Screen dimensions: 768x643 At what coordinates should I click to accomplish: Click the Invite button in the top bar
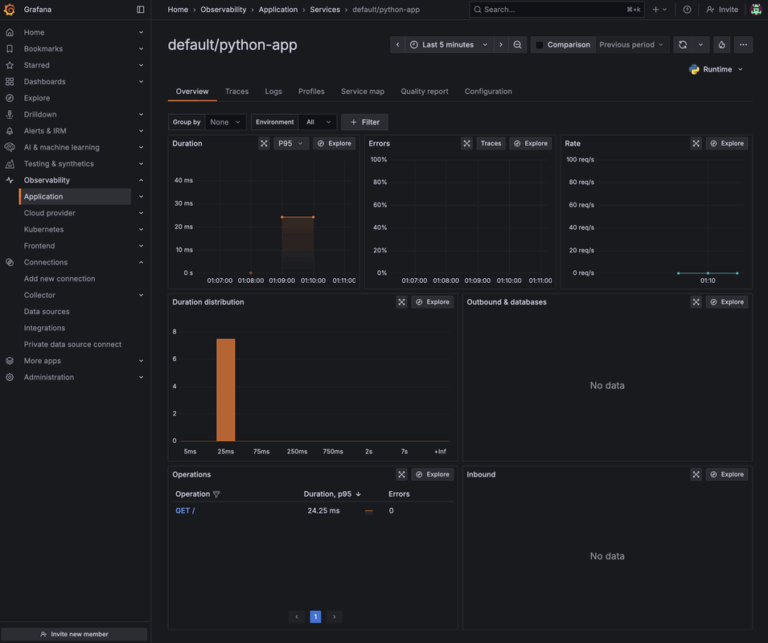(x=722, y=9)
